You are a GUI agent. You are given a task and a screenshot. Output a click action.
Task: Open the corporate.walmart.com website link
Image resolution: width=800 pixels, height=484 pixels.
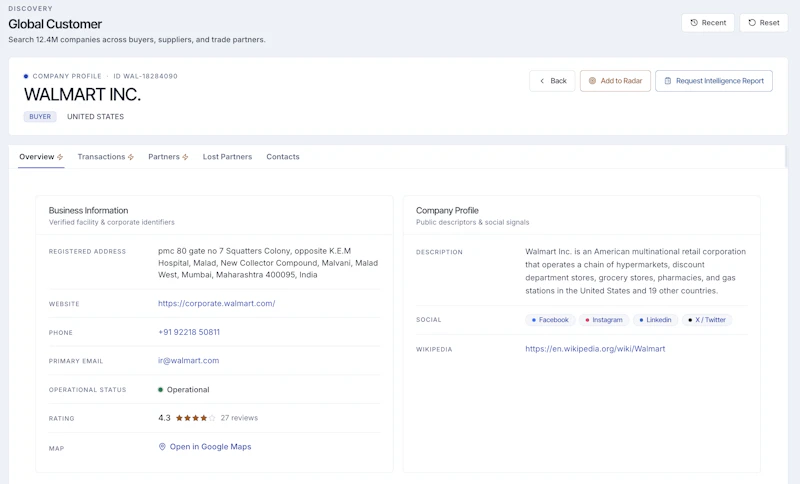click(216, 303)
